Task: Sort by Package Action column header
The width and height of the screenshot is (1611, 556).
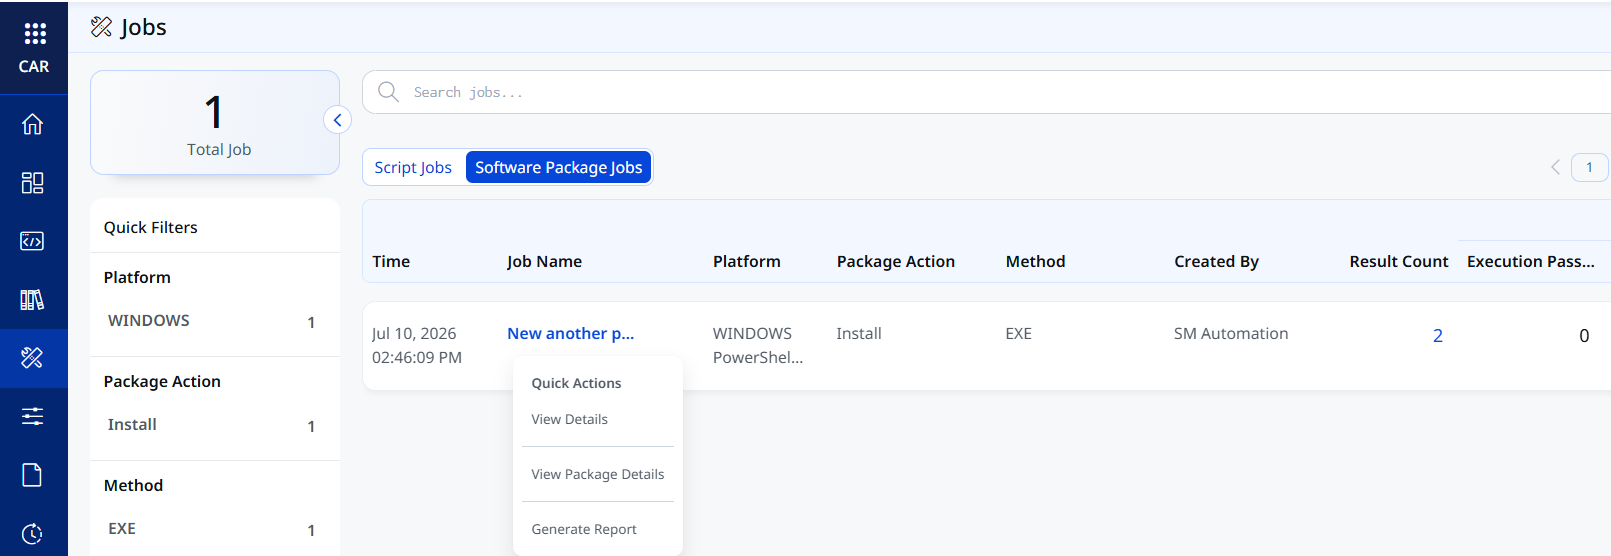Action: (896, 261)
